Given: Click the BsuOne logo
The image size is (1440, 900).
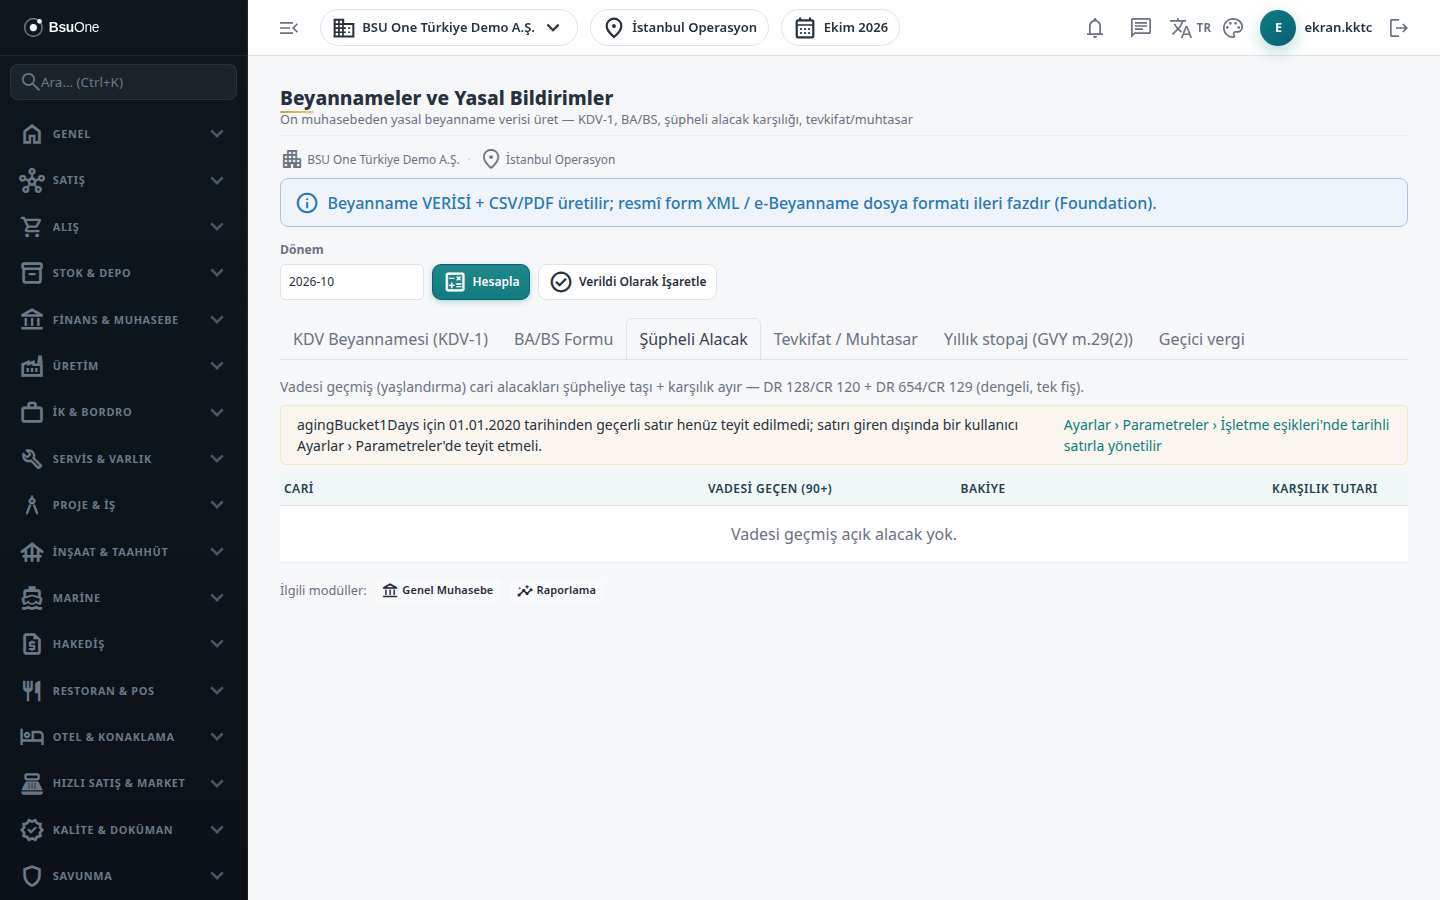Looking at the screenshot, I should (62, 27).
